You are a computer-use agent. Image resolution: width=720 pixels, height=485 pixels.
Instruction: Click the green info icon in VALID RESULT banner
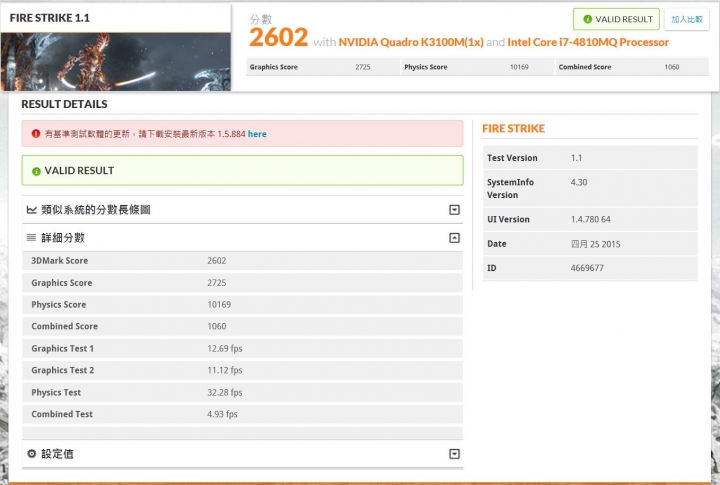click(x=36, y=171)
